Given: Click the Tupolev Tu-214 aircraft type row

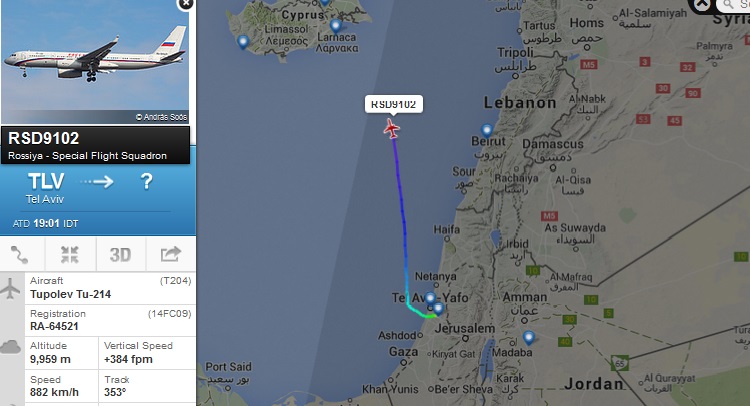Looking at the screenshot, I should [110, 288].
